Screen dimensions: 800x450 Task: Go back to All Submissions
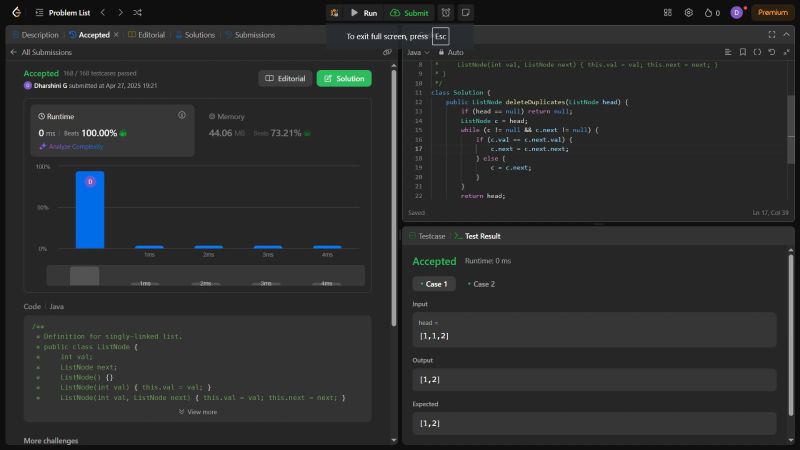(41, 52)
